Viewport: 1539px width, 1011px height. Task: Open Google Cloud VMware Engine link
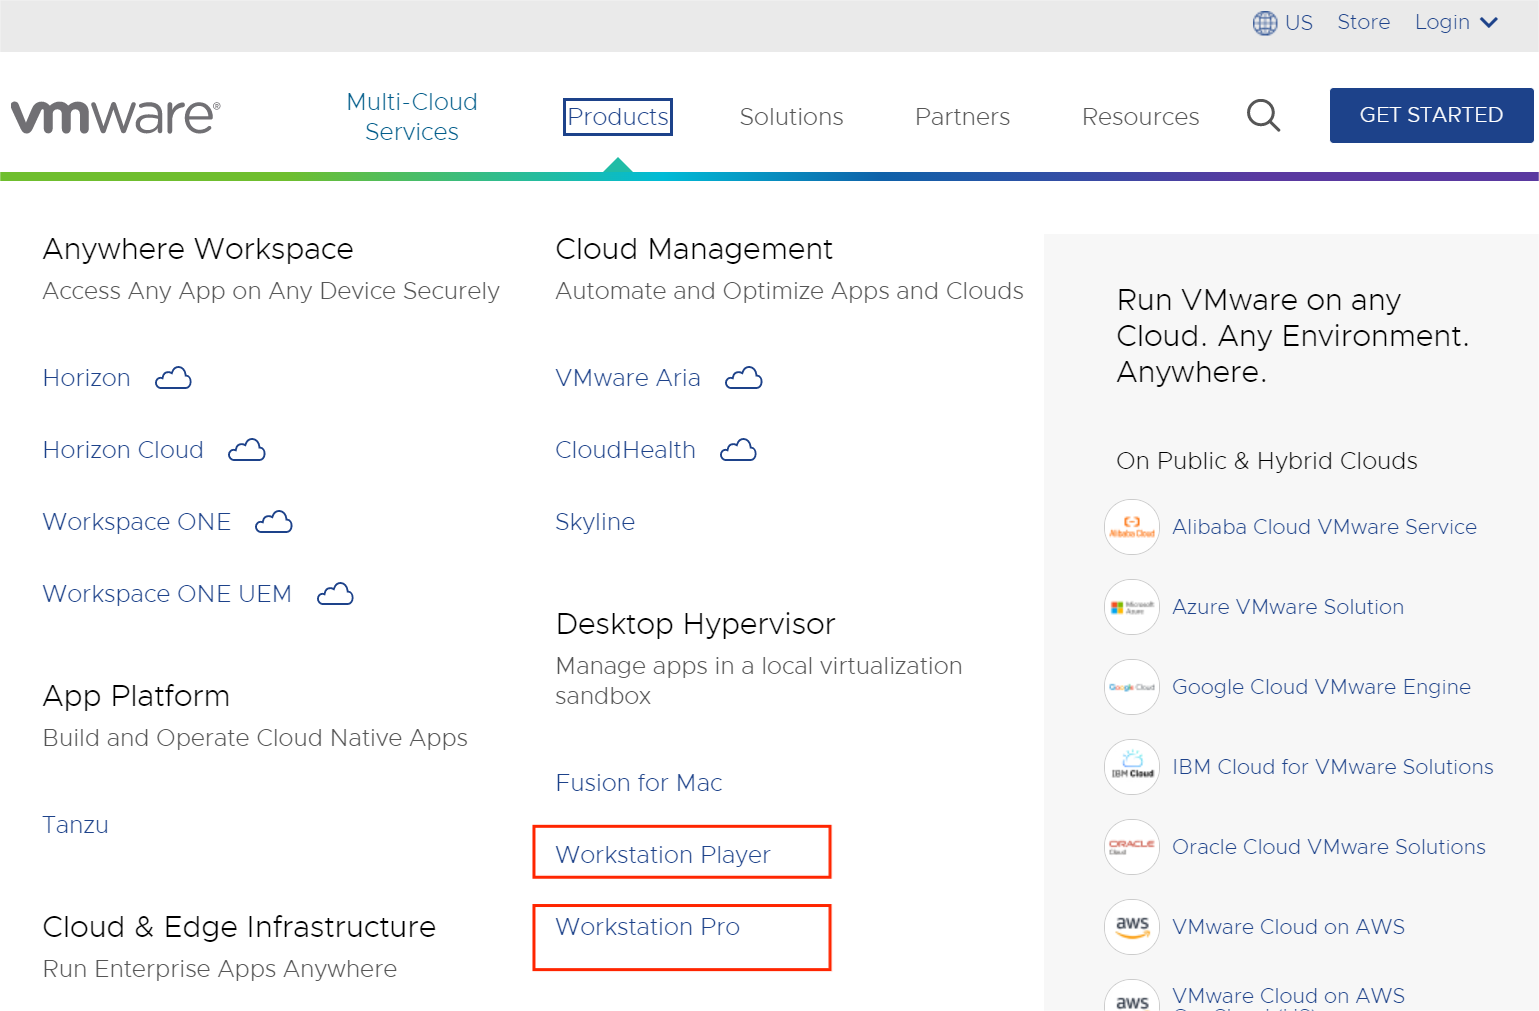(1321, 687)
